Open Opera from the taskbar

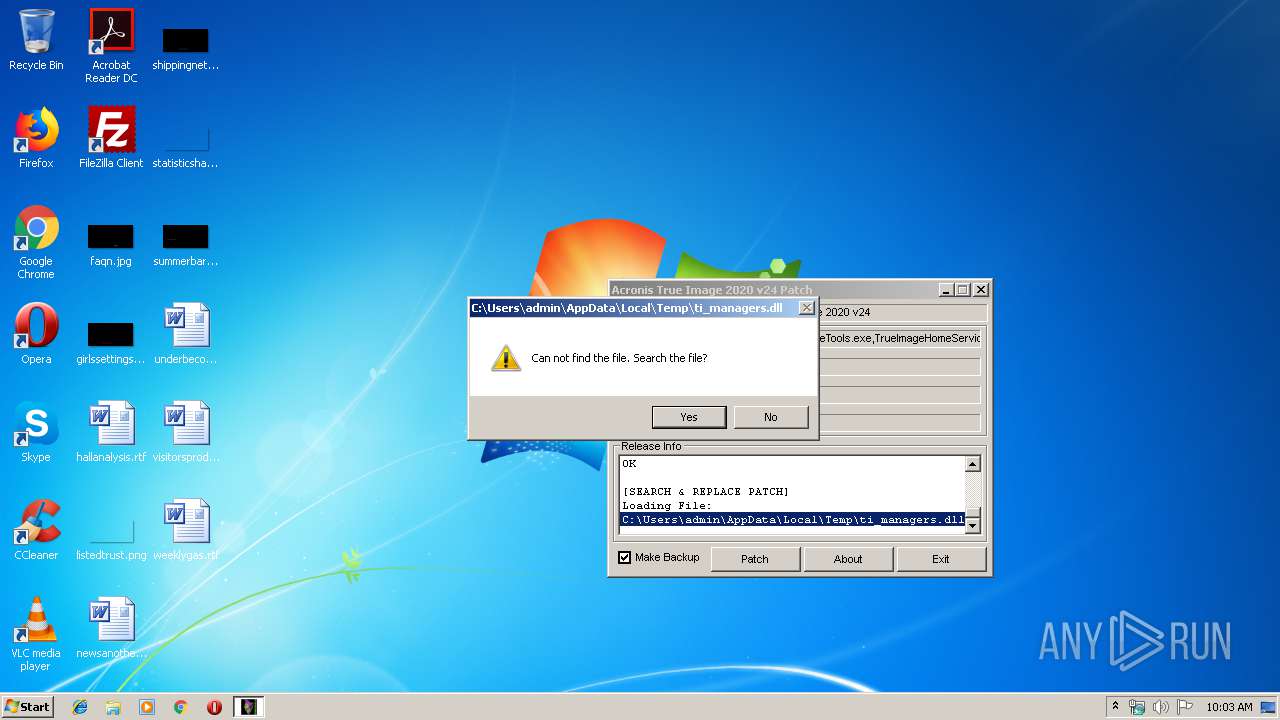click(214, 707)
